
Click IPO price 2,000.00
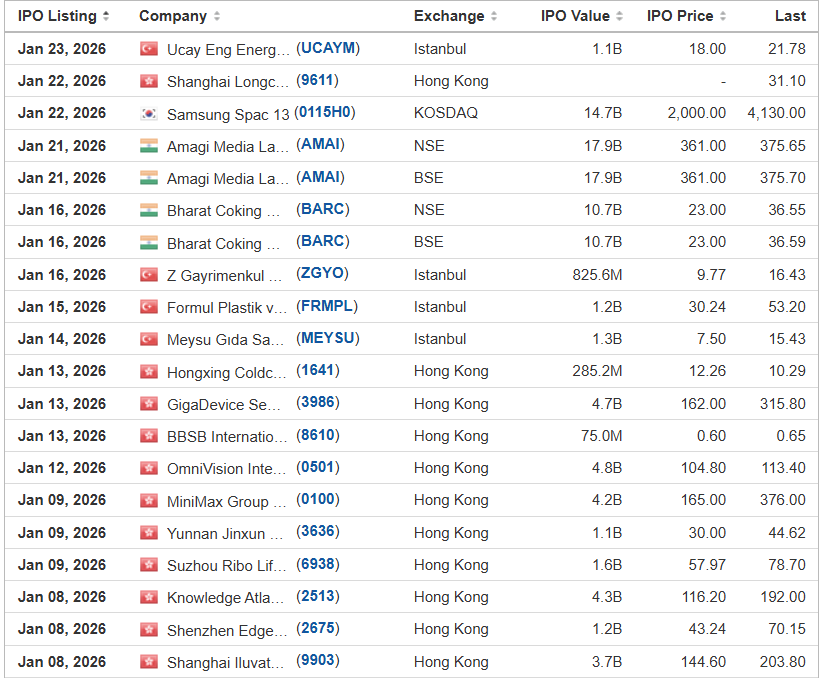[x=697, y=113]
